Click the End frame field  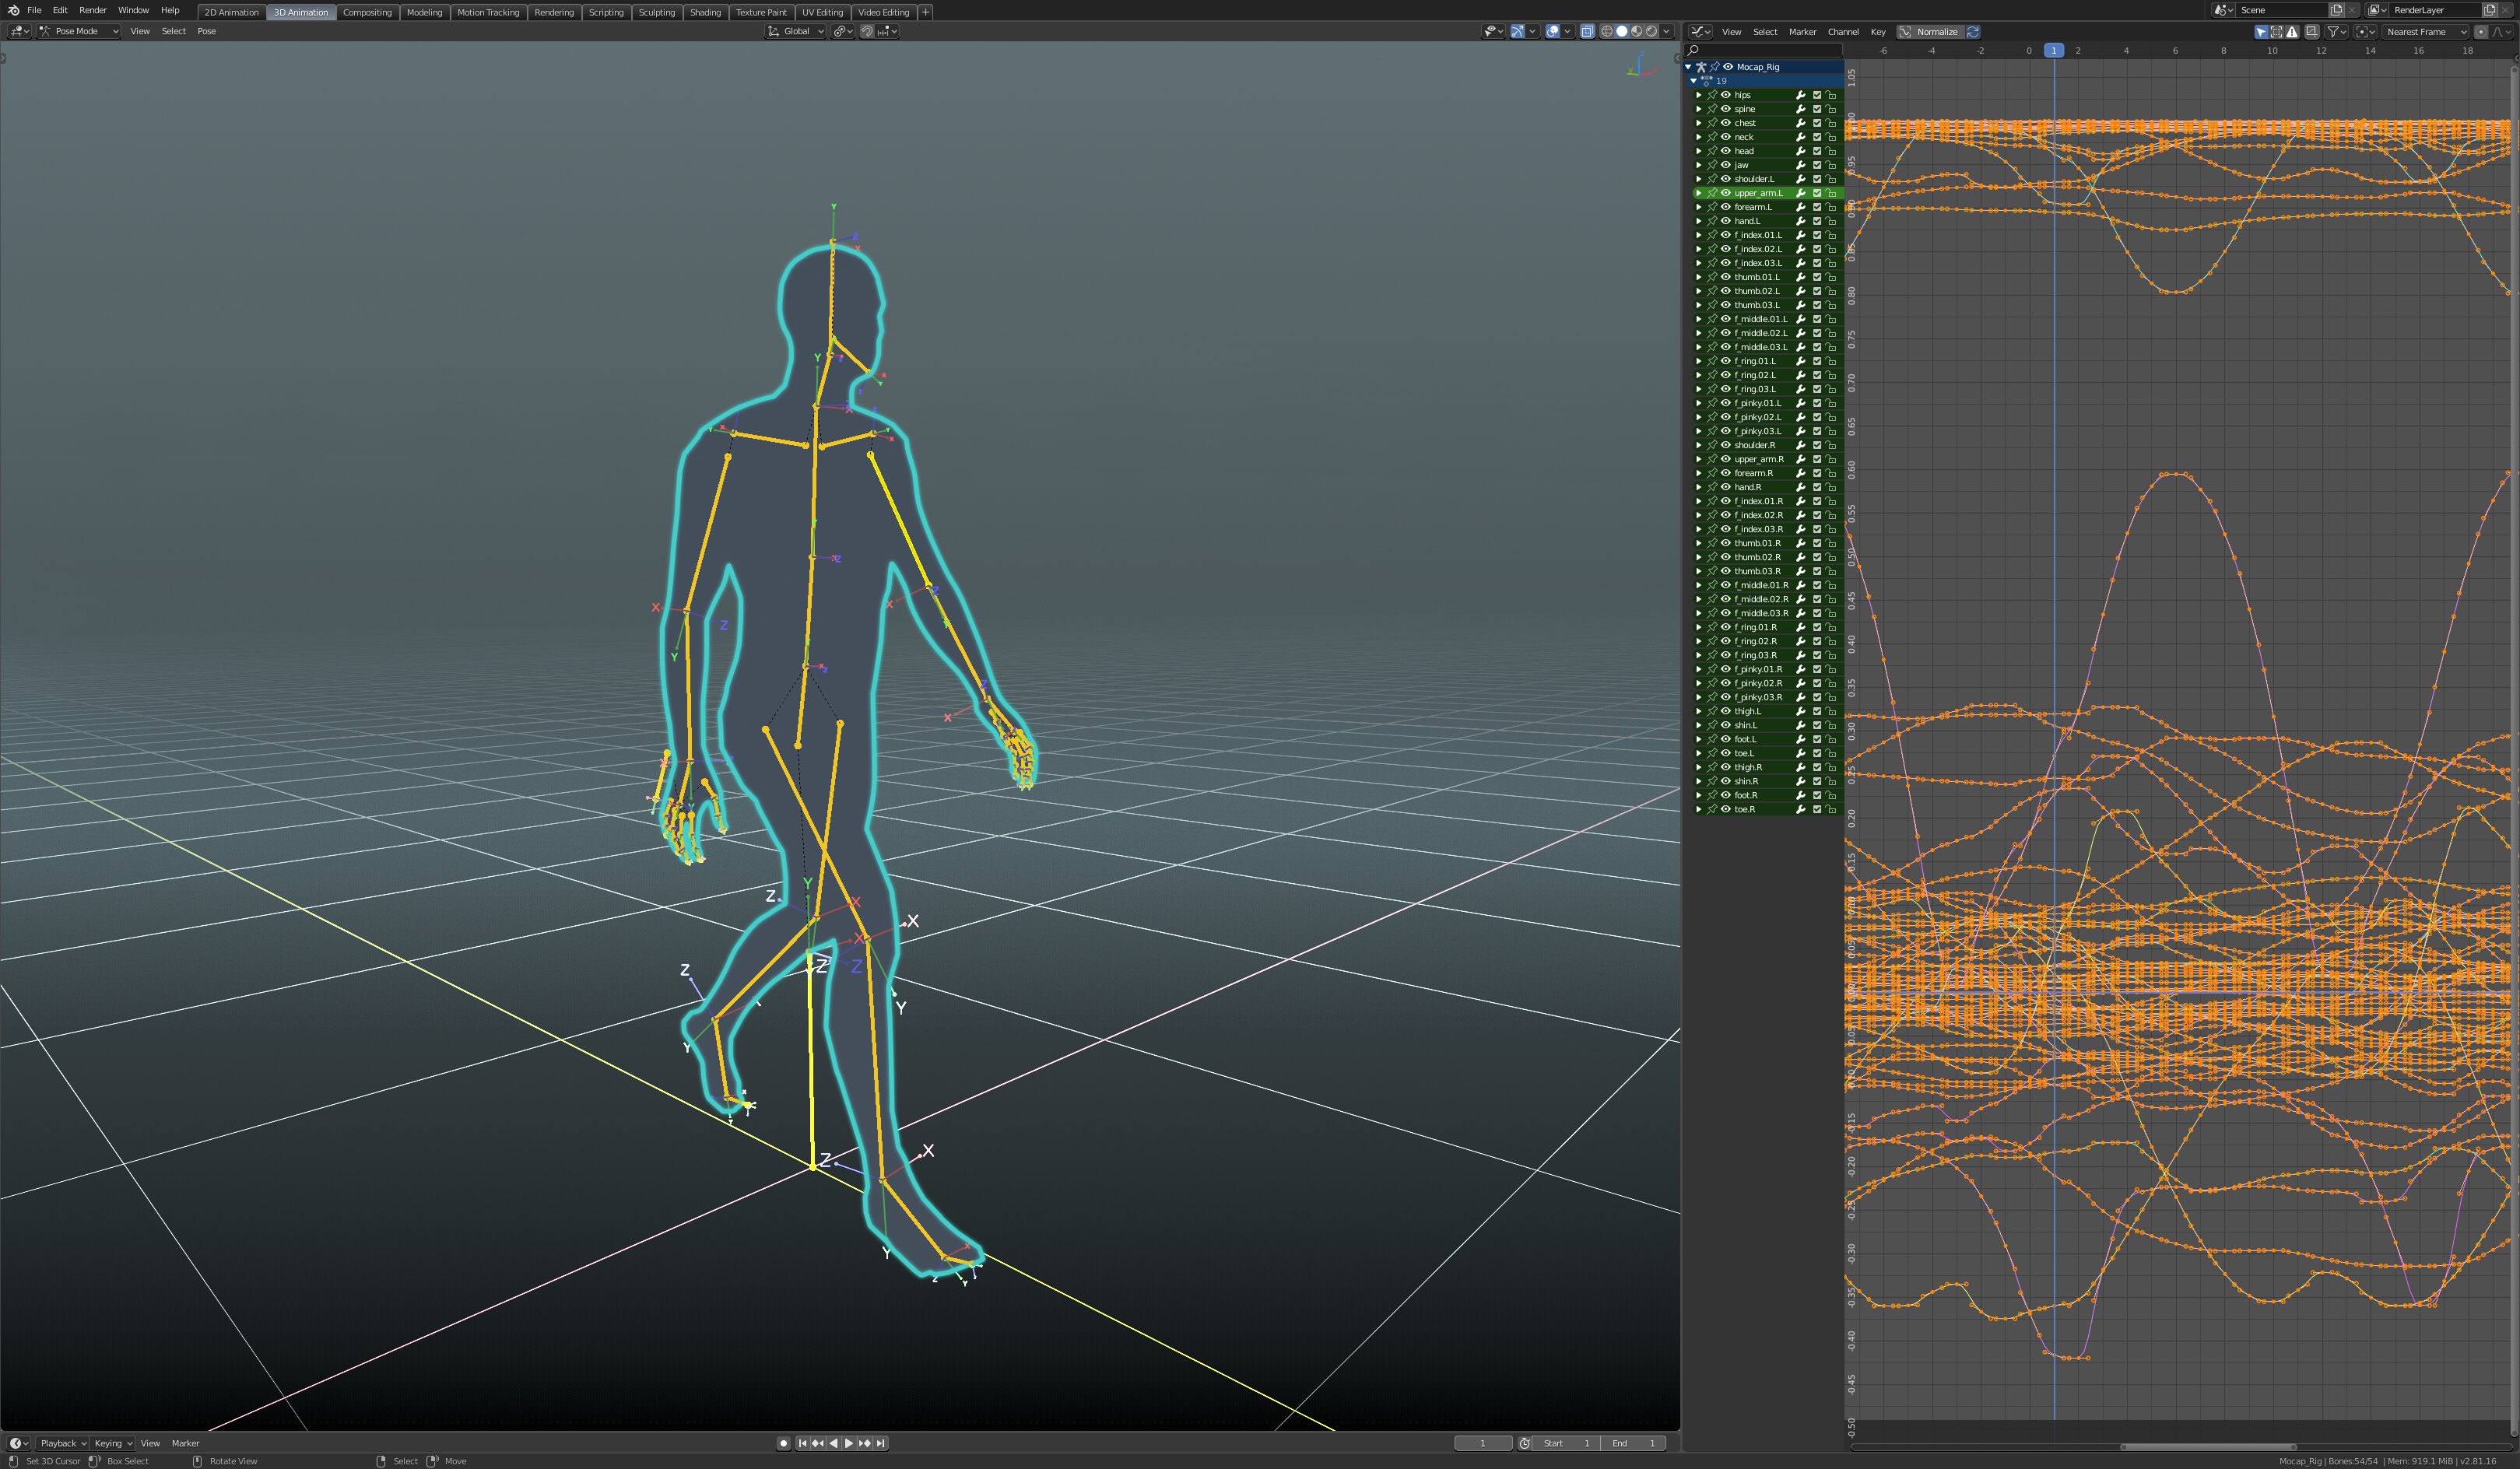coord(1633,1443)
